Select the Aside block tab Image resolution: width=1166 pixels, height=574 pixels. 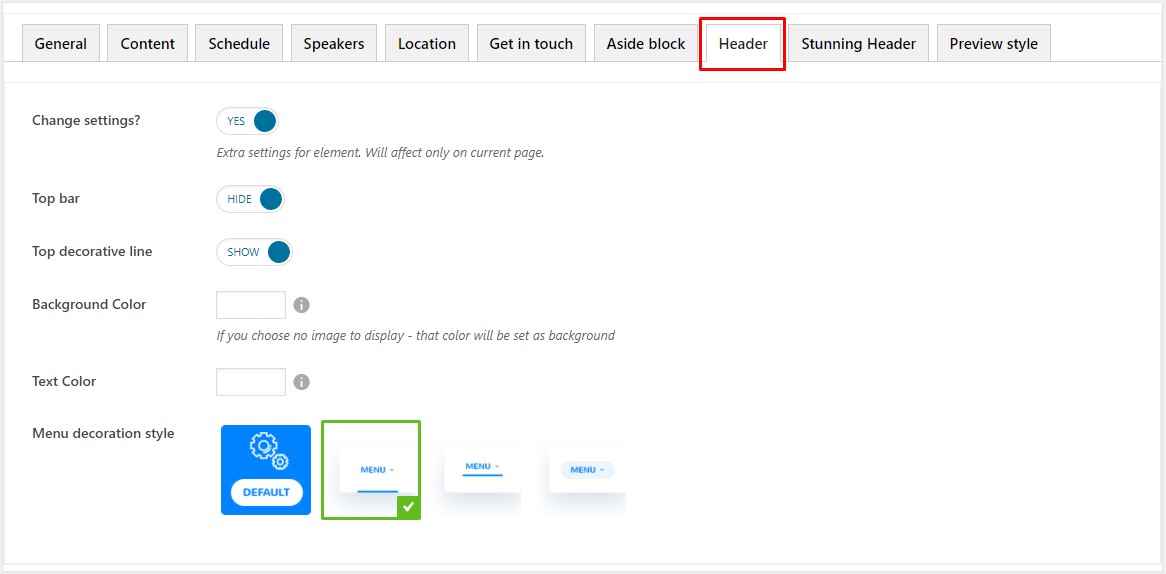click(646, 44)
